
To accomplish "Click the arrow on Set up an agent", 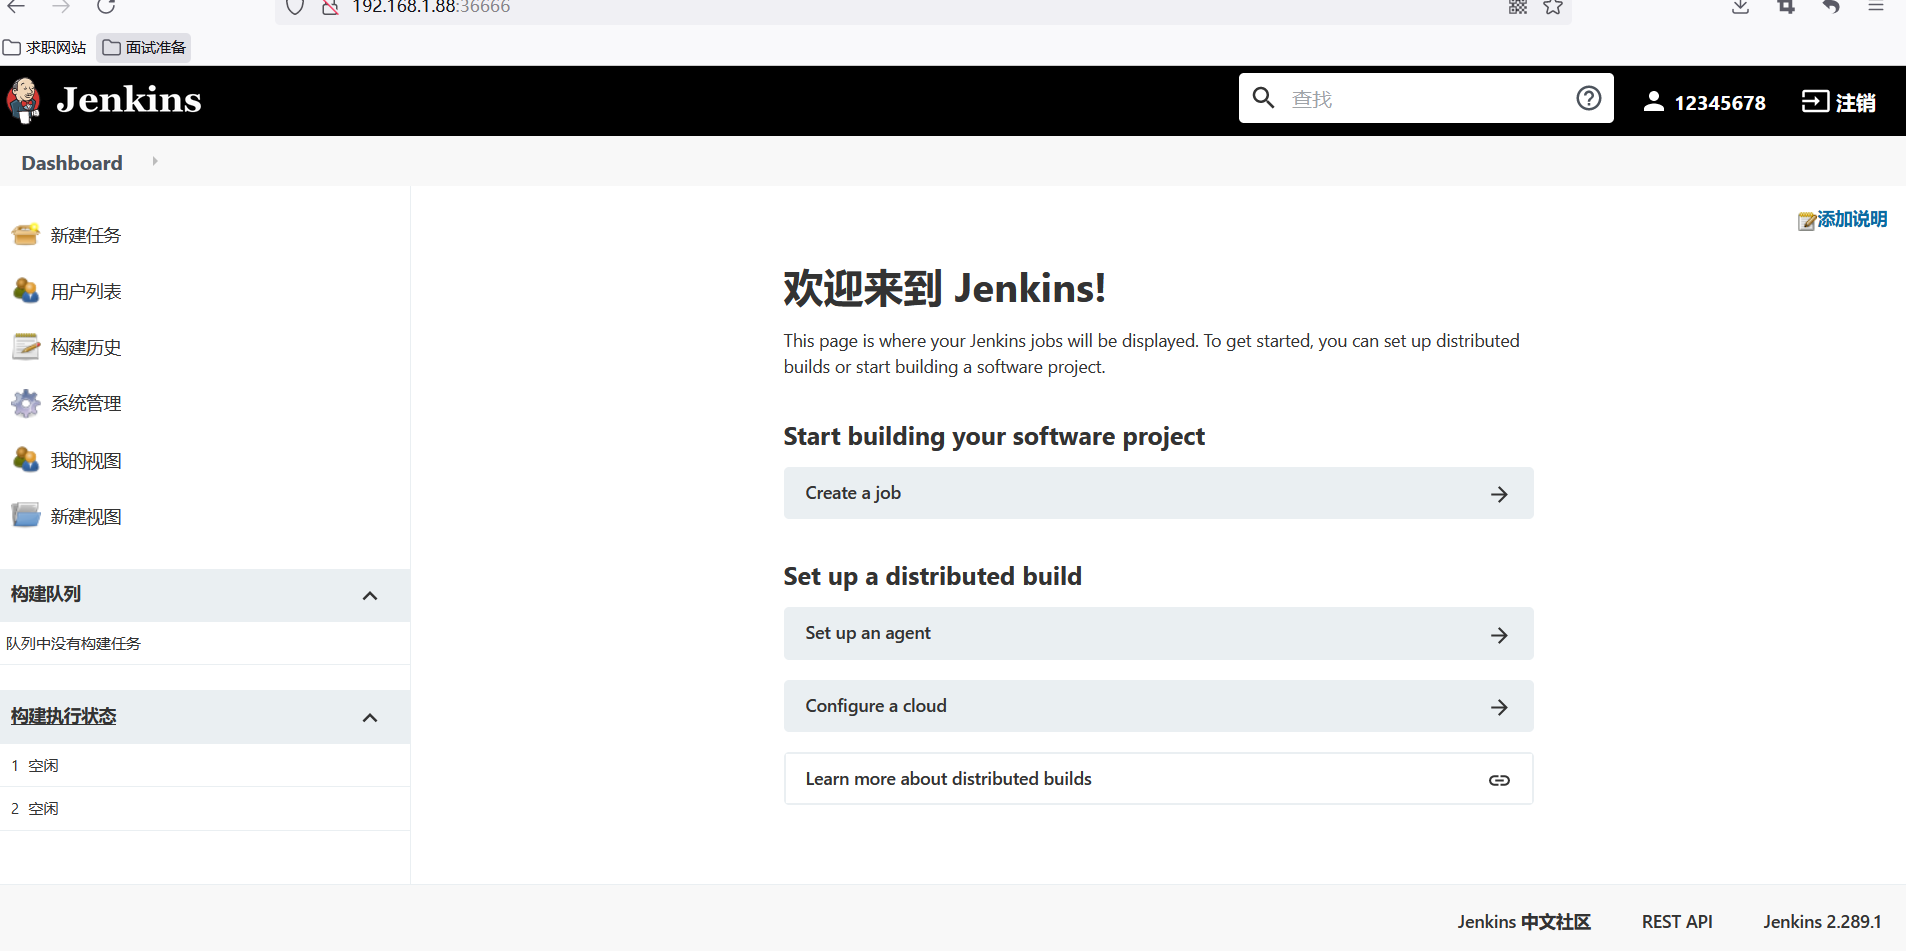I will tap(1499, 635).
